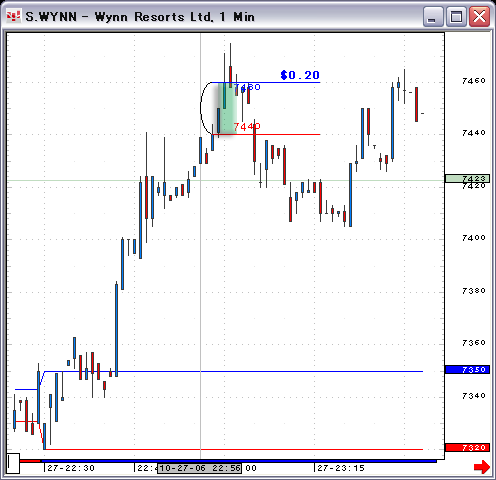Viewport: 496px width, 480px height.
Task: Click the '$0.20' range annotation
Action: 300,75
